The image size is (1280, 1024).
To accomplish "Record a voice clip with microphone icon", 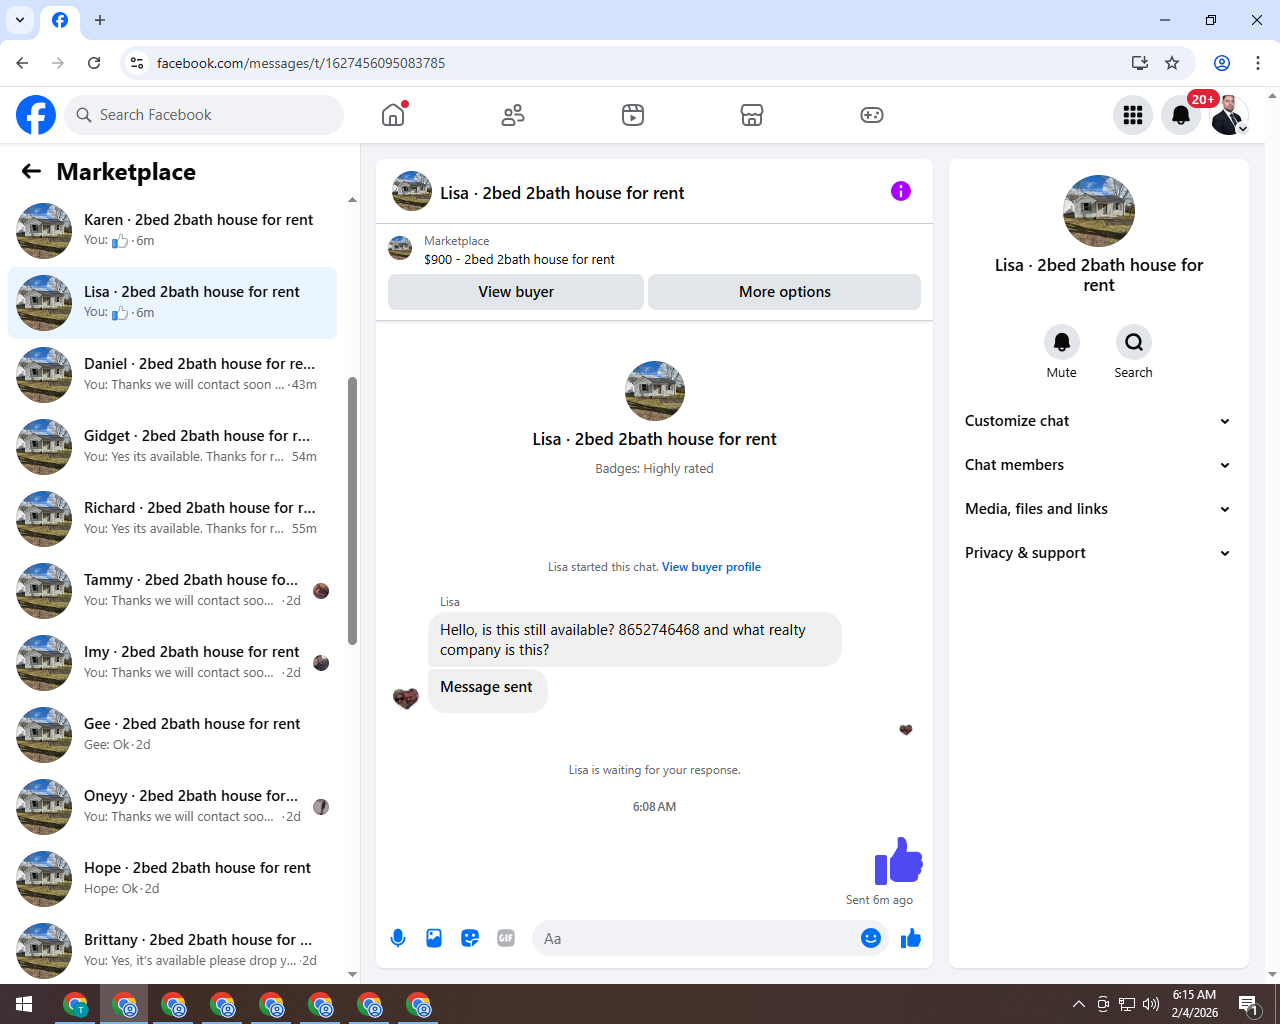I will 398,938.
